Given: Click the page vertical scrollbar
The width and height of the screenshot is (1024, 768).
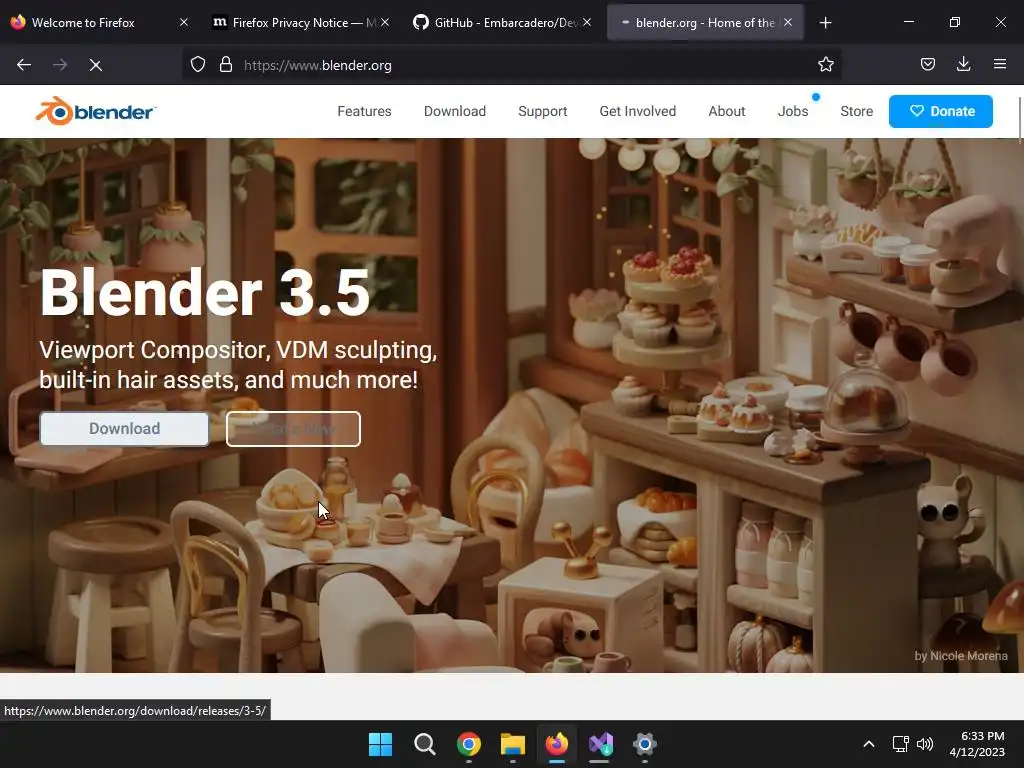Looking at the screenshot, I should pos(1020,118).
